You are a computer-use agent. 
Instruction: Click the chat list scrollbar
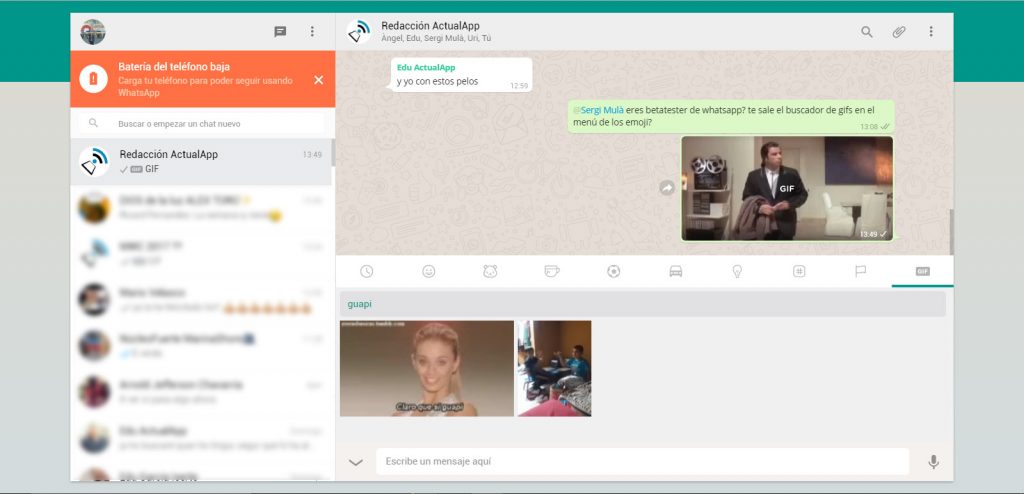(333, 152)
